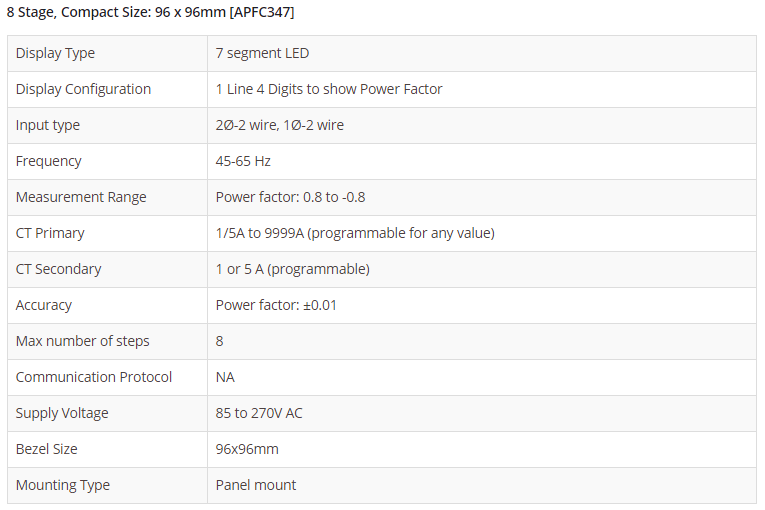The height and width of the screenshot is (510, 765).
Task: Click the Measurement Range label
Action: coord(81,197)
